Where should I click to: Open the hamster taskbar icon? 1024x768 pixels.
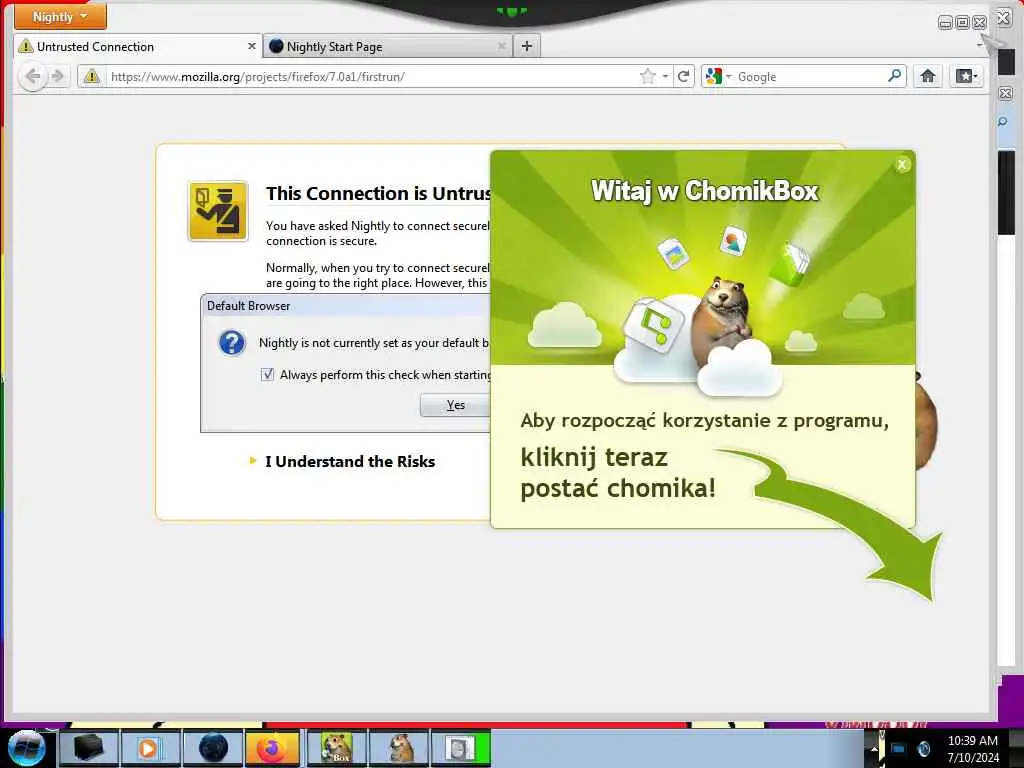[400, 748]
